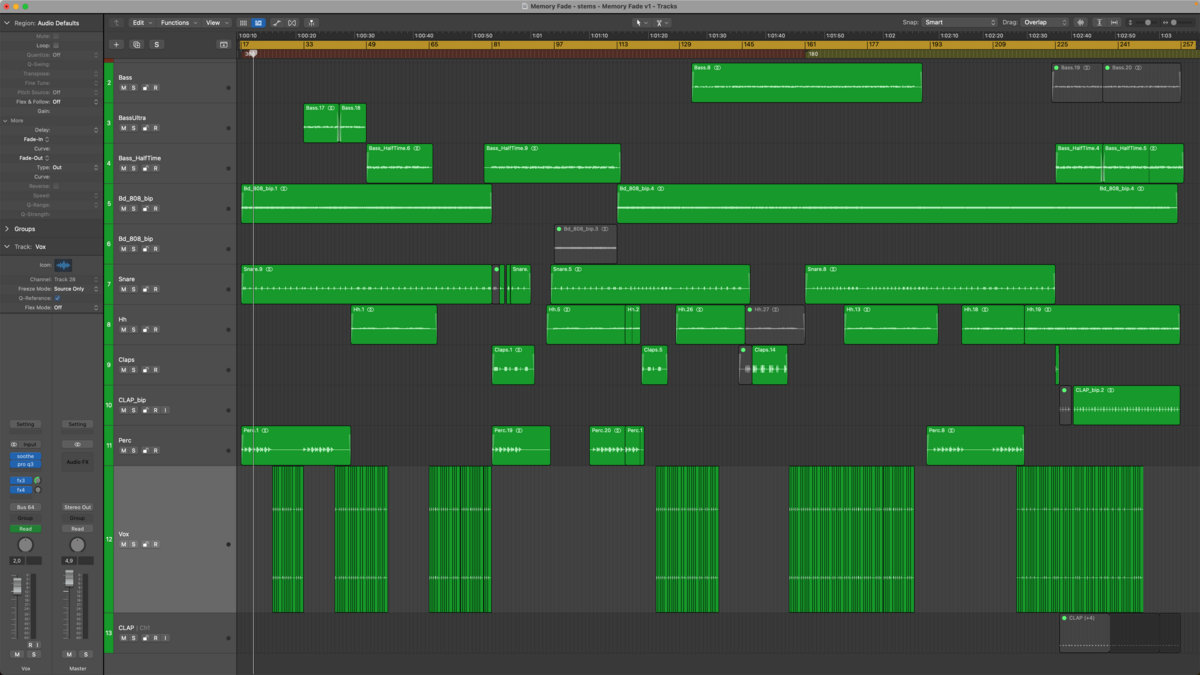The width and height of the screenshot is (1200, 675).
Task: Solo the Snare track
Action: point(134,289)
